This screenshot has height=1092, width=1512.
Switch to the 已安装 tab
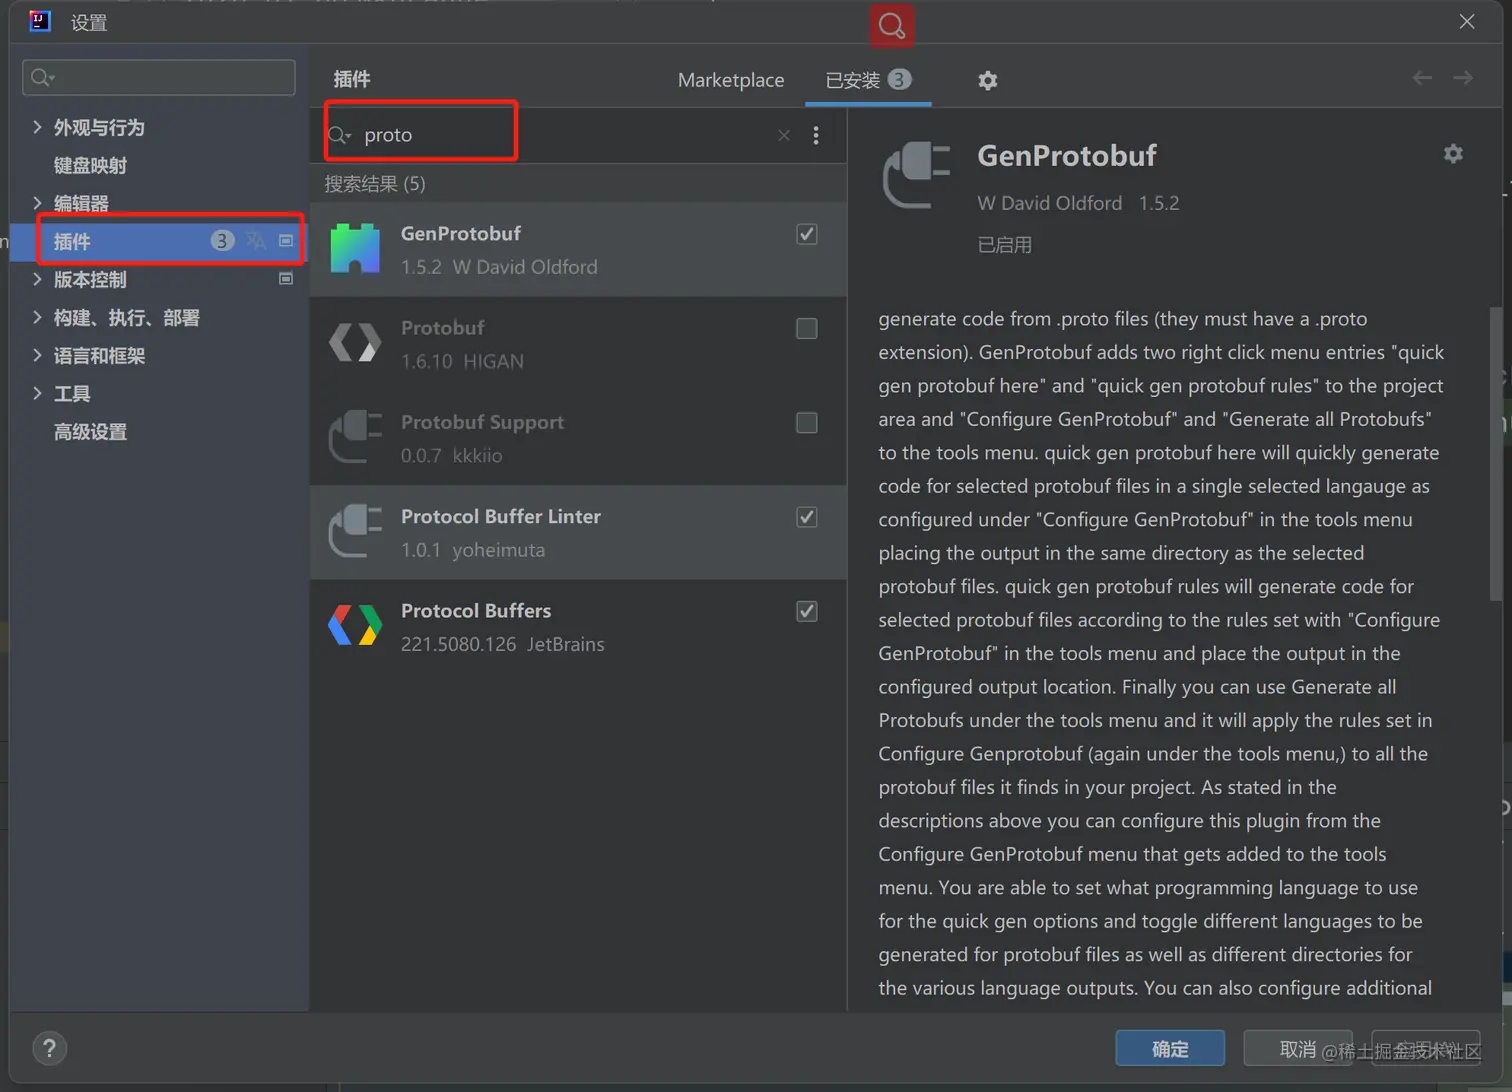[868, 80]
